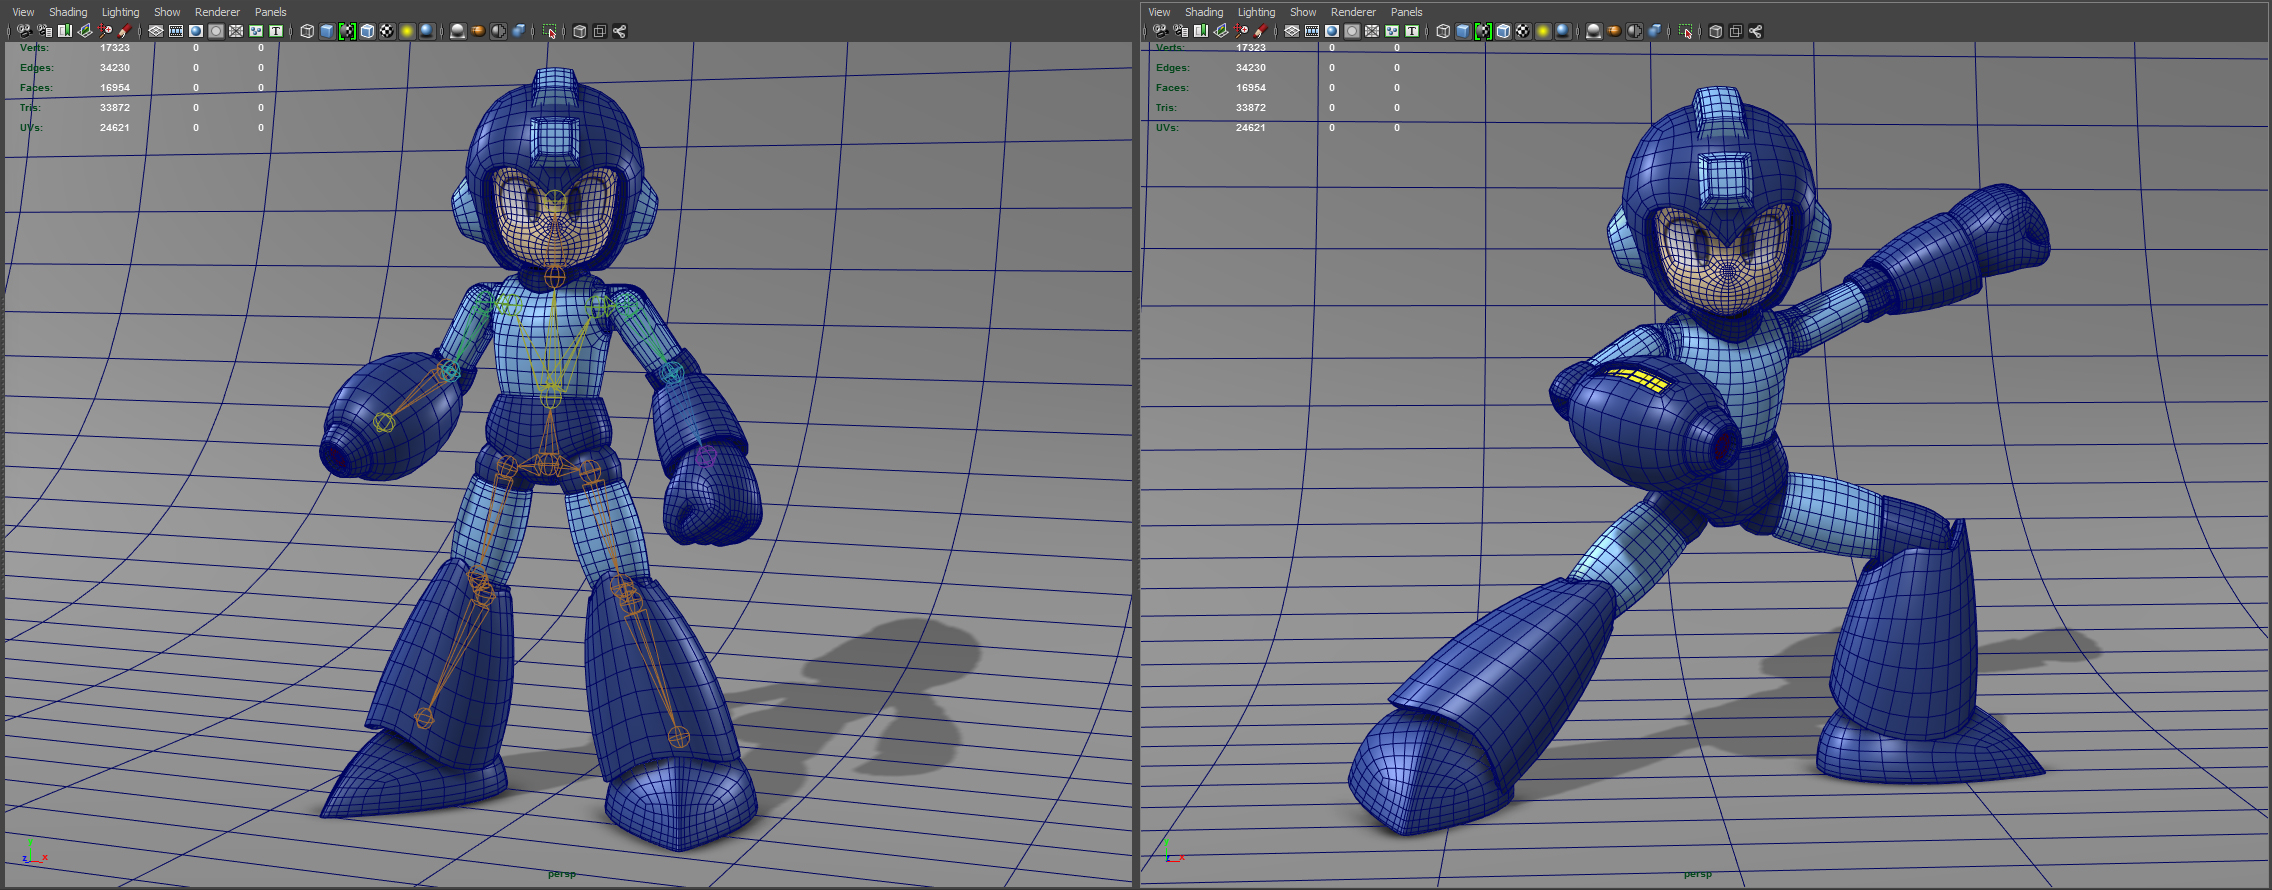Screen dimensions: 2272x890
Task: Open Shading menu of right viewport
Action: (x=1204, y=12)
